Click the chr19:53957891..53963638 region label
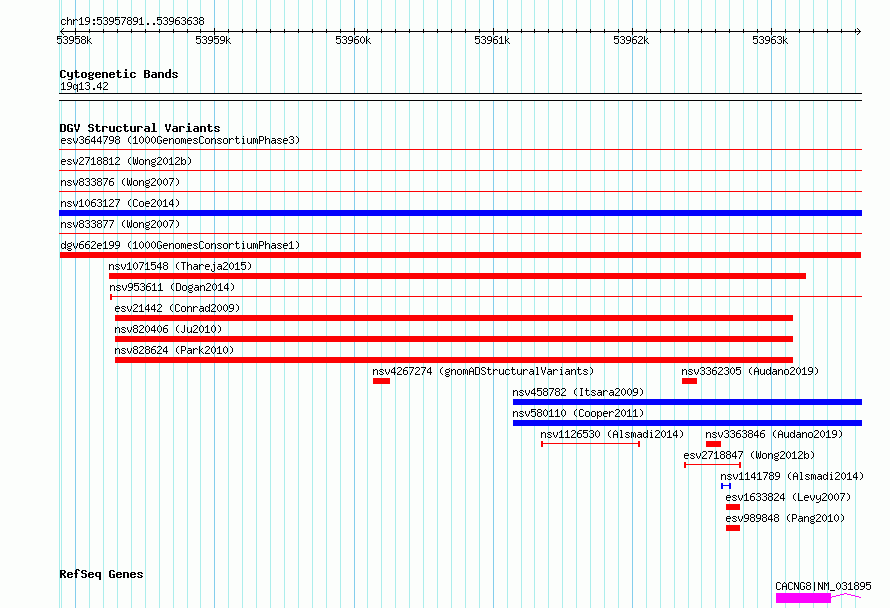The width and height of the screenshot is (890, 608). [132, 21]
